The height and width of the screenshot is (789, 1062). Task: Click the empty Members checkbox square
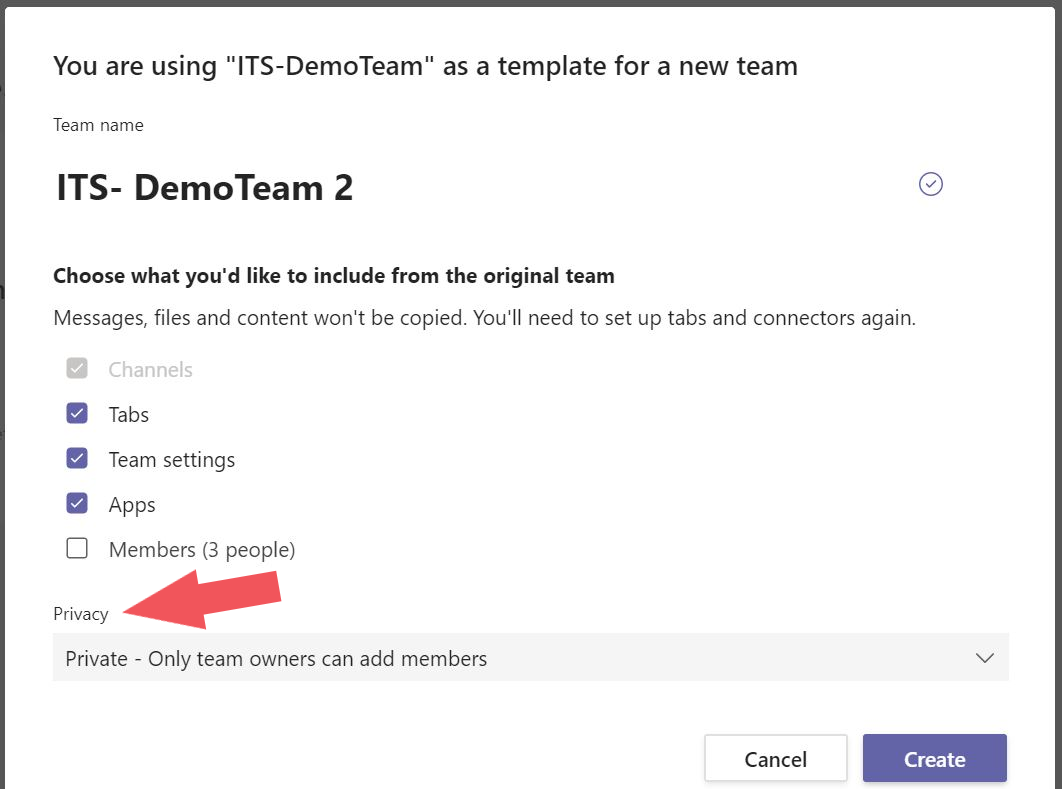(77, 547)
